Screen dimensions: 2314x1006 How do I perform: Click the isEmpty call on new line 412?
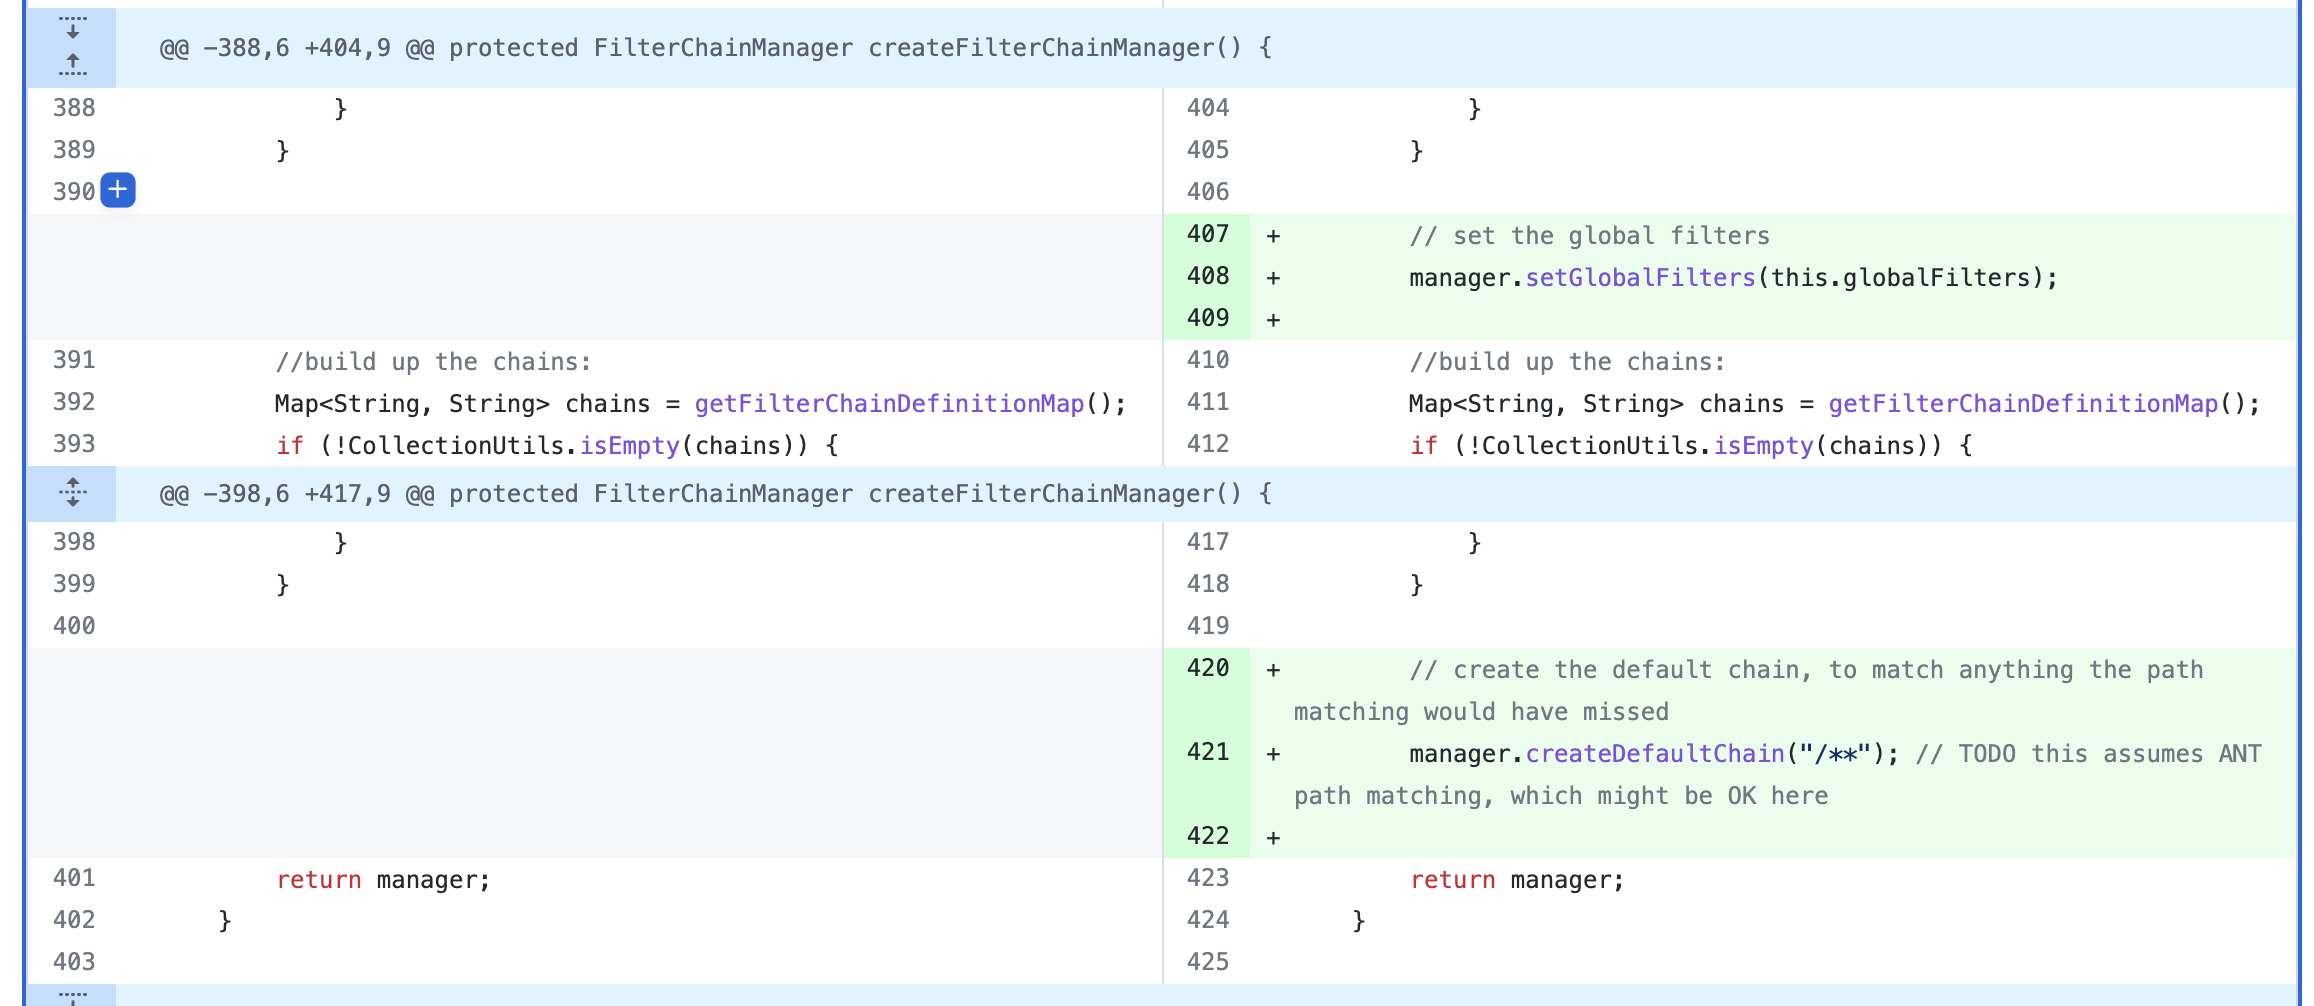[x=1763, y=446]
